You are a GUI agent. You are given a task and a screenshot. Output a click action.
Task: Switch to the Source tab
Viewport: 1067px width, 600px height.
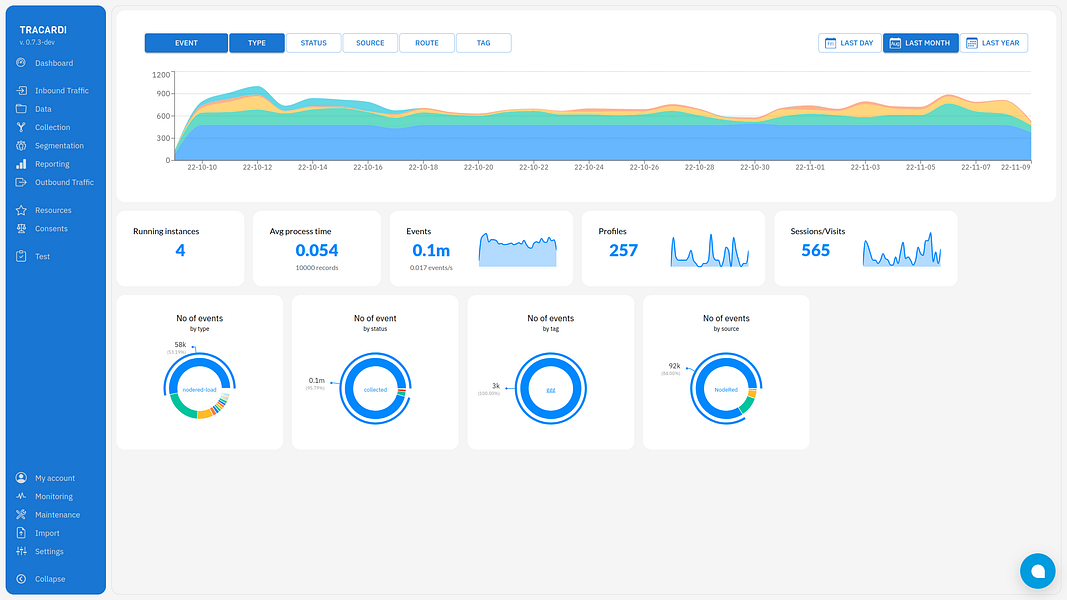click(x=370, y=43)
